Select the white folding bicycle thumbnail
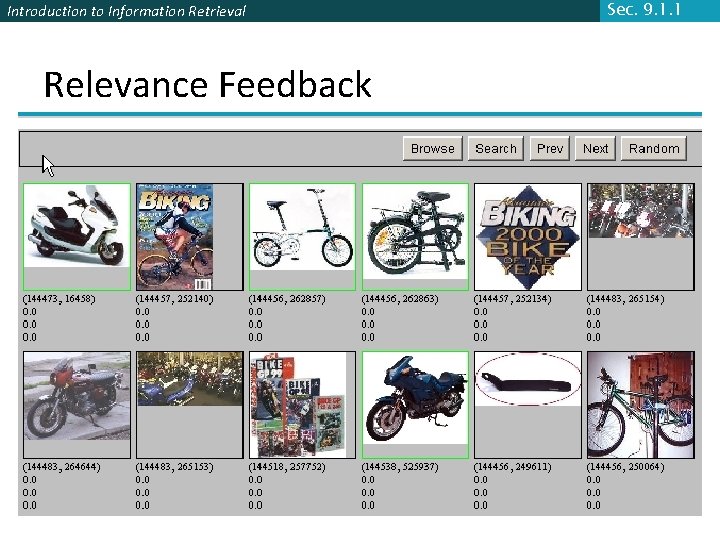This screenshot has height=540, width=720. (x=302, y=237)
